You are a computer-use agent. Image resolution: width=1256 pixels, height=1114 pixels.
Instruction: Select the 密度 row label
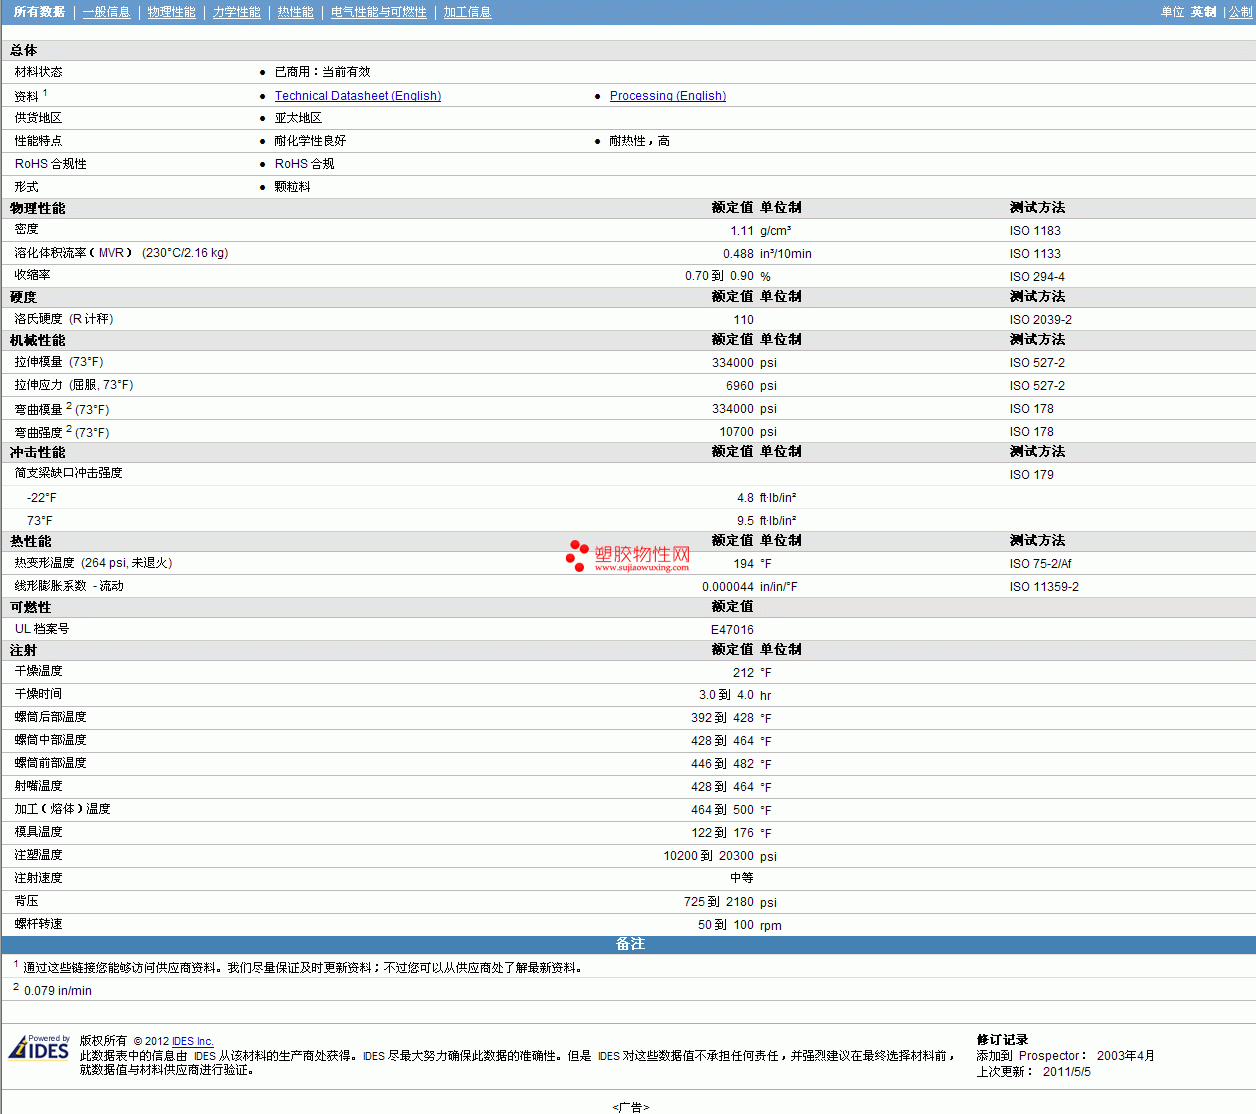26,229
